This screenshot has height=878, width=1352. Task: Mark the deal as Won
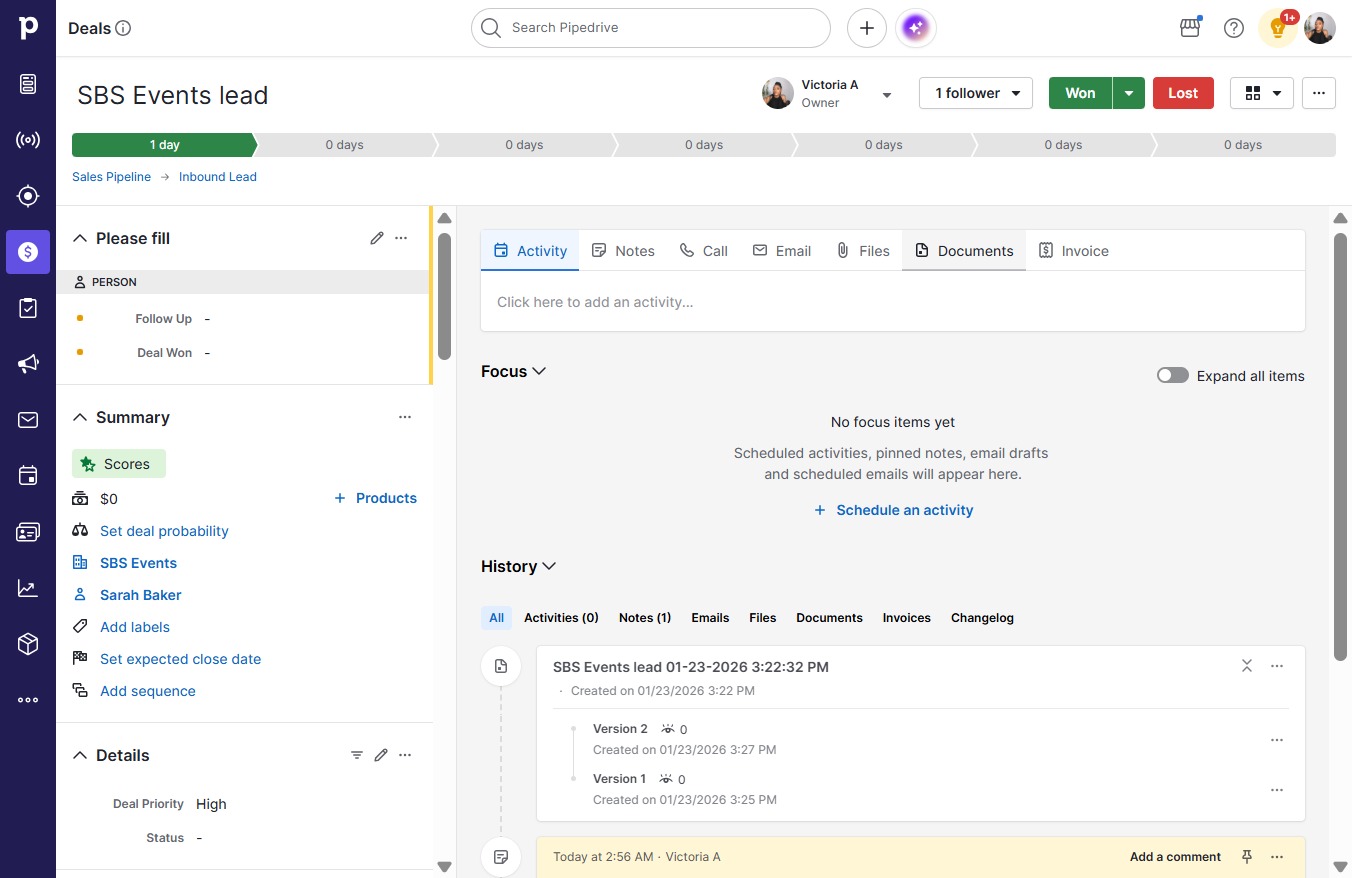click(1080, 93)
